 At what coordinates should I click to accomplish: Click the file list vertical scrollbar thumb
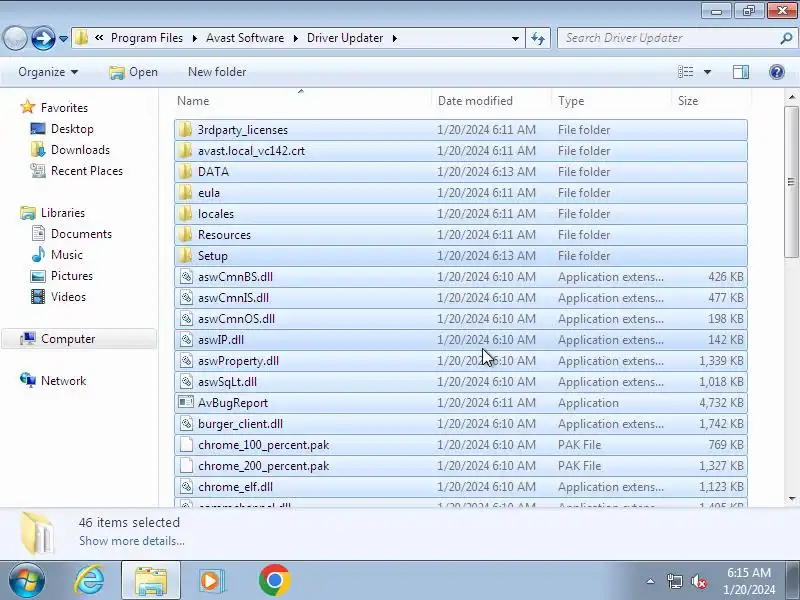click(x=791, y=182)
